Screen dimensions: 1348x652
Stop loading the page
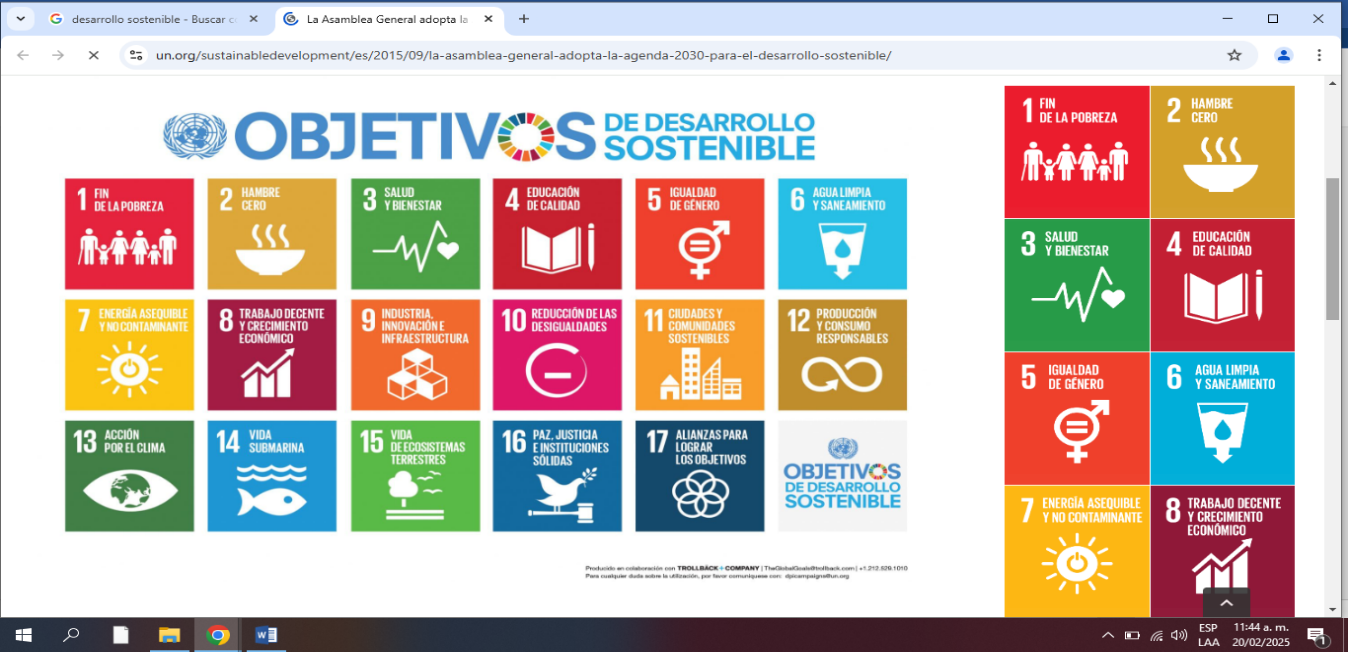coord(93,55)
